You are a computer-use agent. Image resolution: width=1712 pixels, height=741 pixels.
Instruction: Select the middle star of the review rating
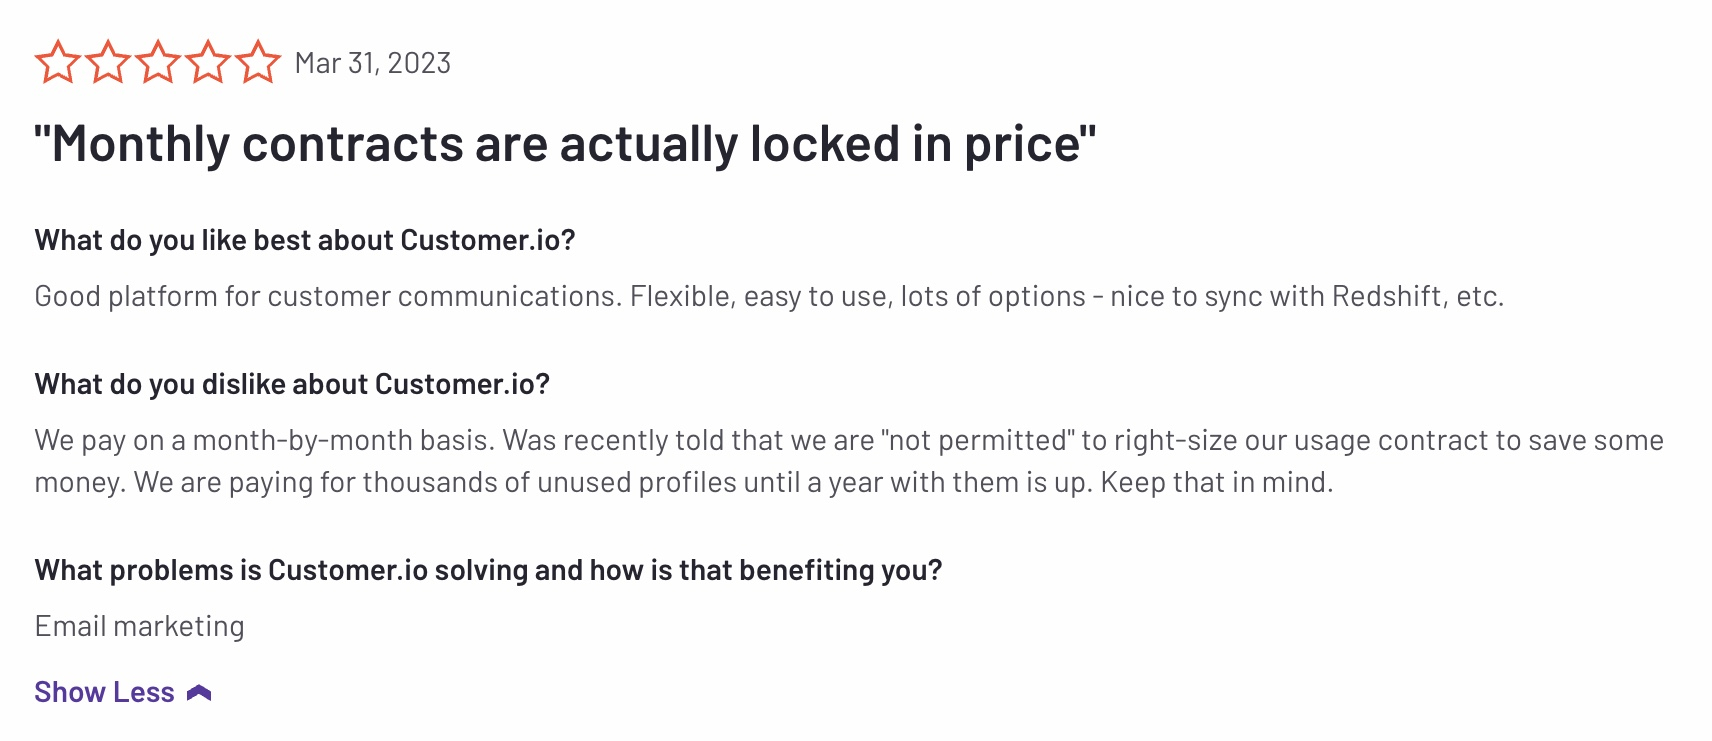point(159,62)
